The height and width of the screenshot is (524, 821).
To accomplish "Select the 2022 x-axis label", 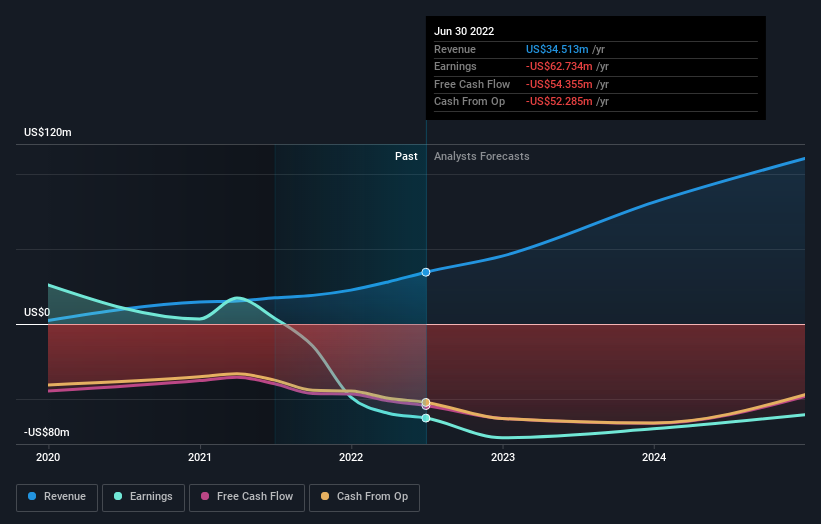I will point(351,457).
